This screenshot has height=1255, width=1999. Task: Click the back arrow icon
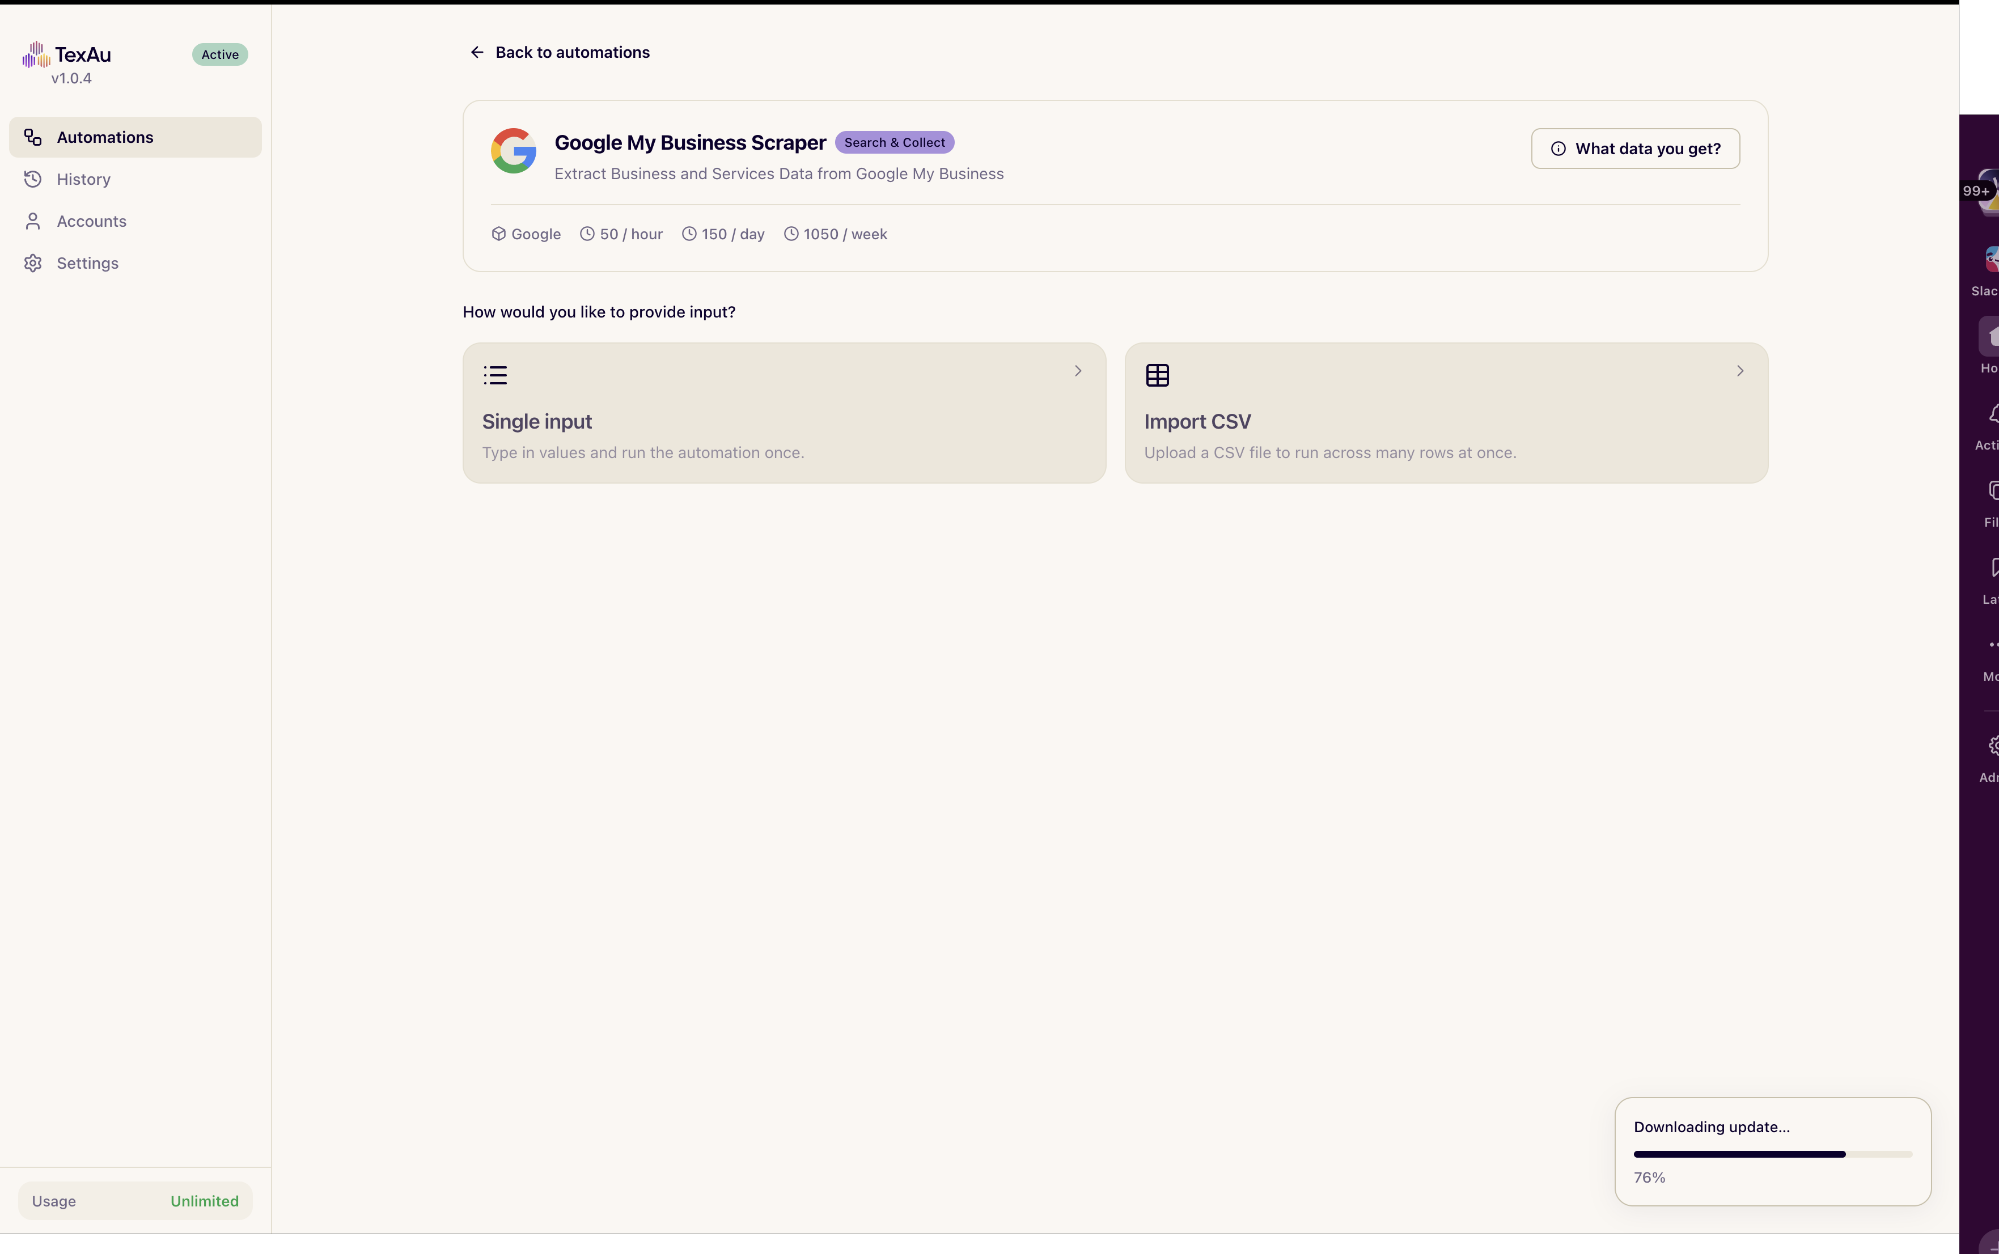[477, 52]
